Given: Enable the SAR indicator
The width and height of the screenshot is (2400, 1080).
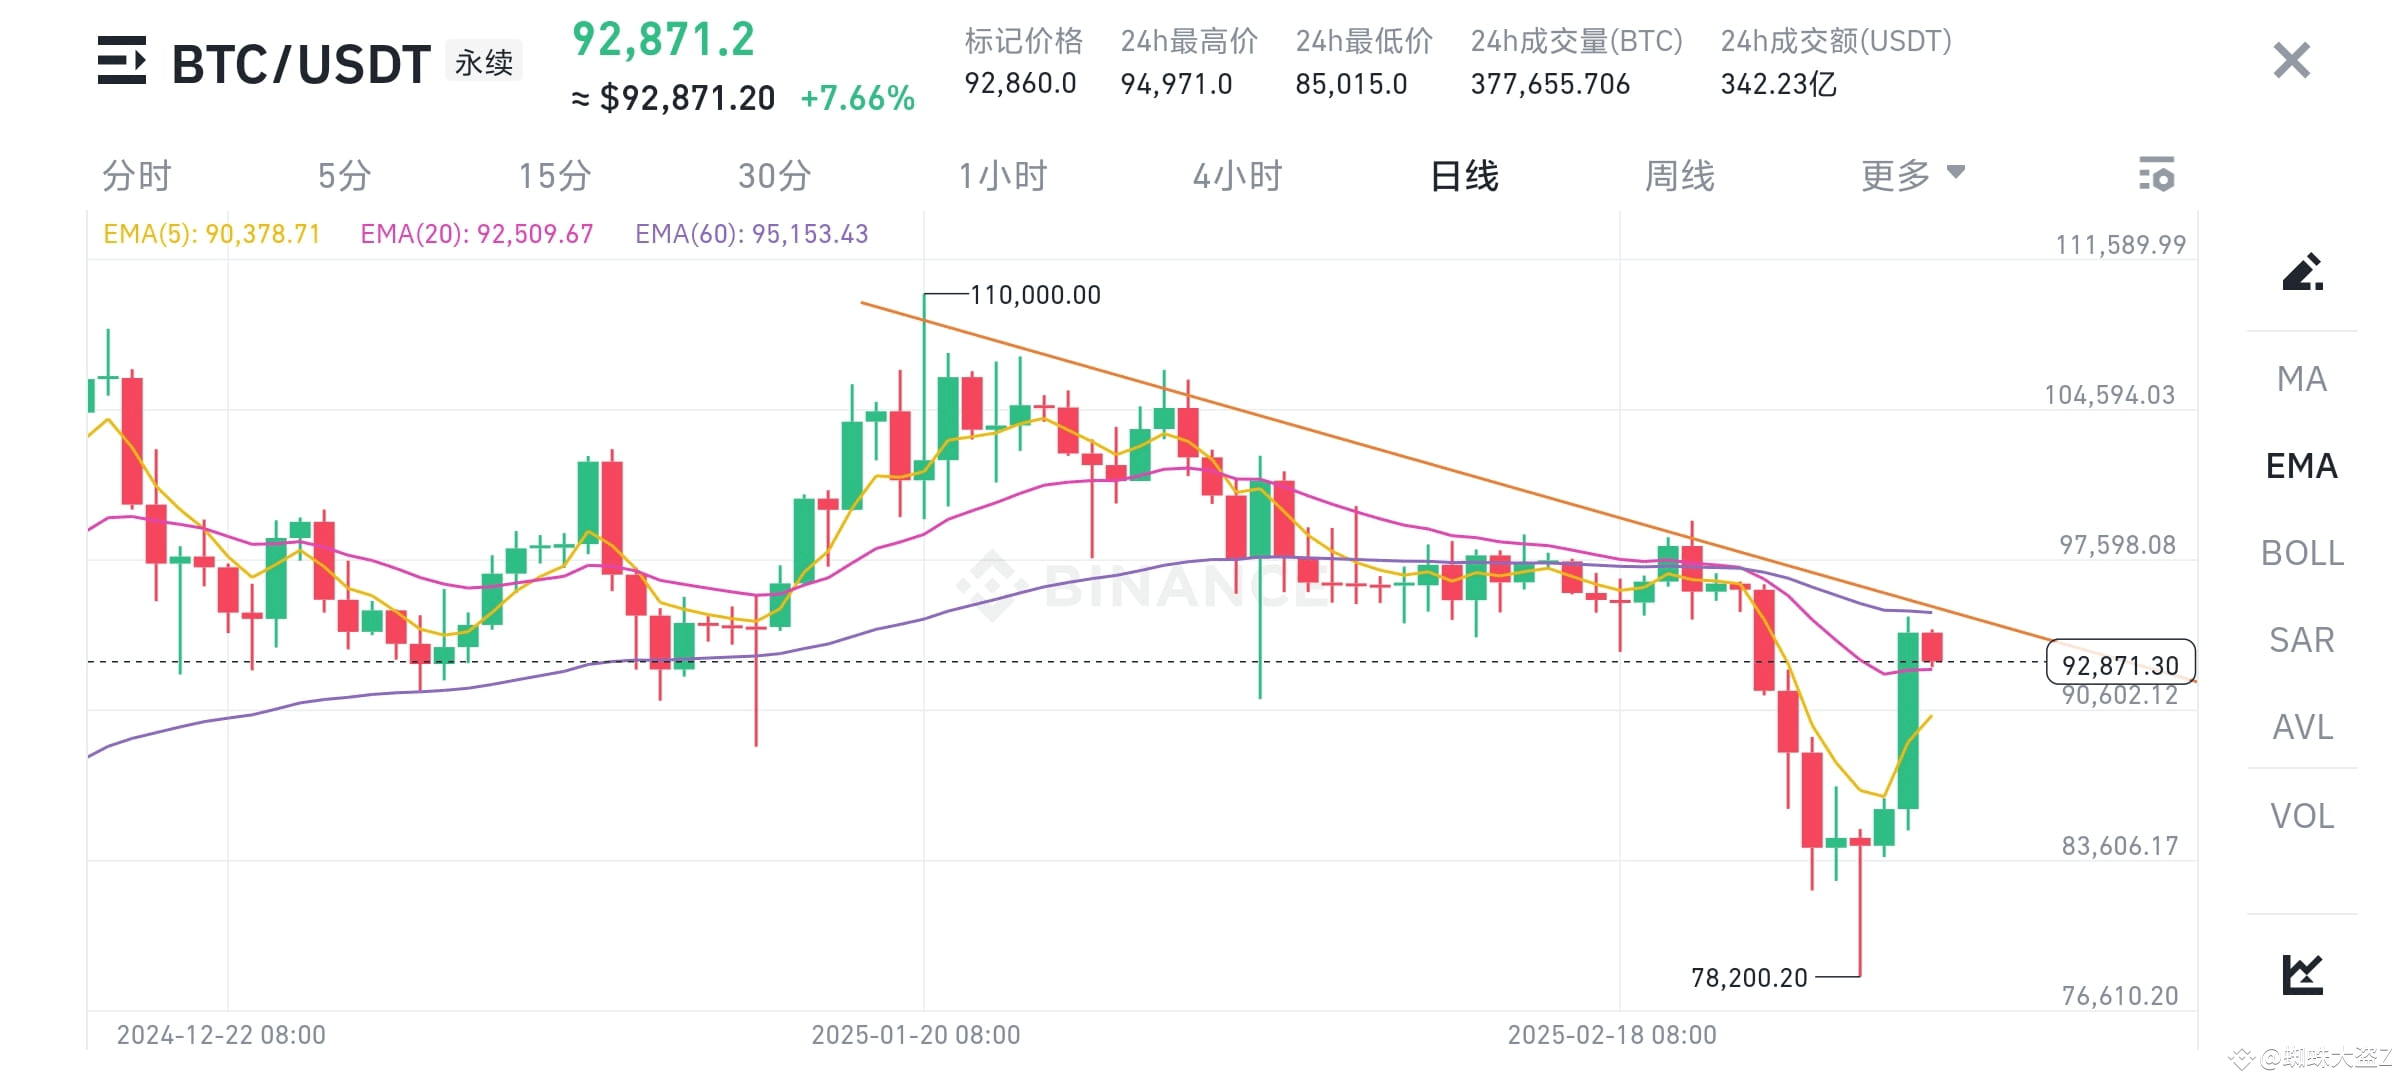Looking at the screenshot, I should tap(2302, 640).
